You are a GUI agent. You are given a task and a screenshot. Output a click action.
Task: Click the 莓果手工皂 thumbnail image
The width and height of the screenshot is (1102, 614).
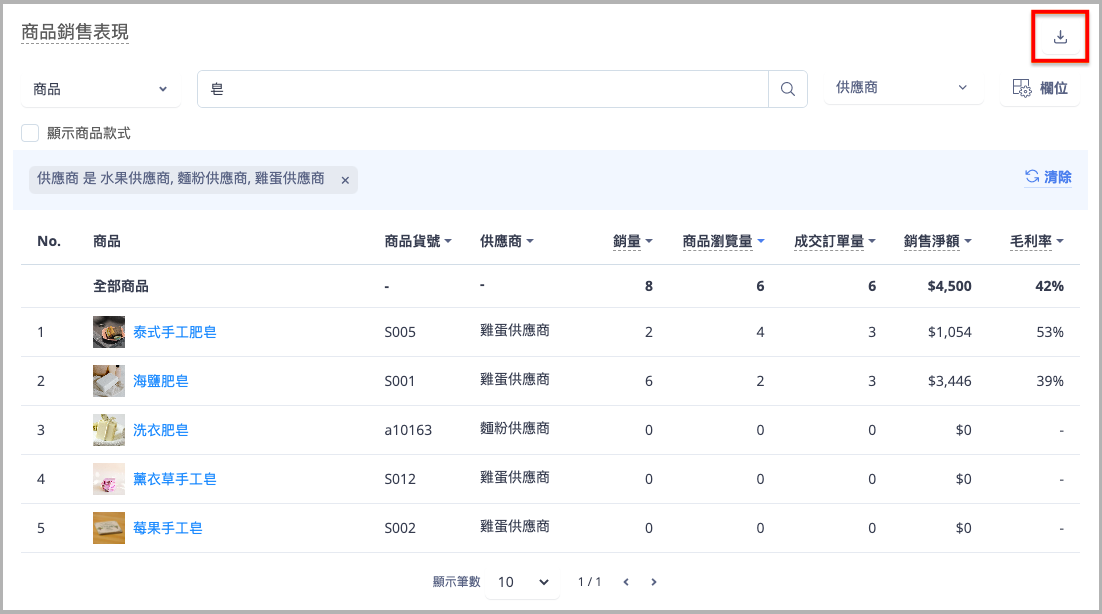pos(109,528)
